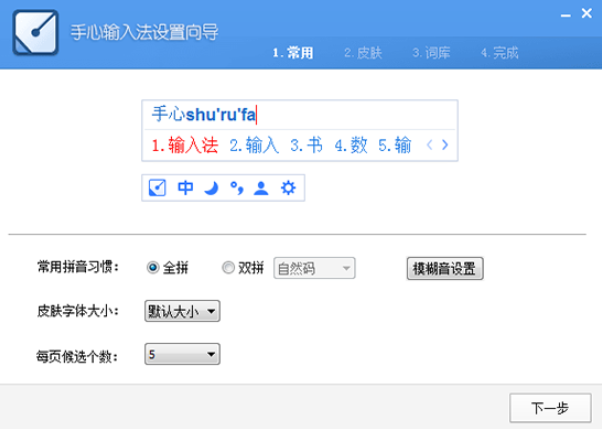Switch to the 3. 词库 step tab
Viewport: 602px width, 429px height.
pos(430,52)
